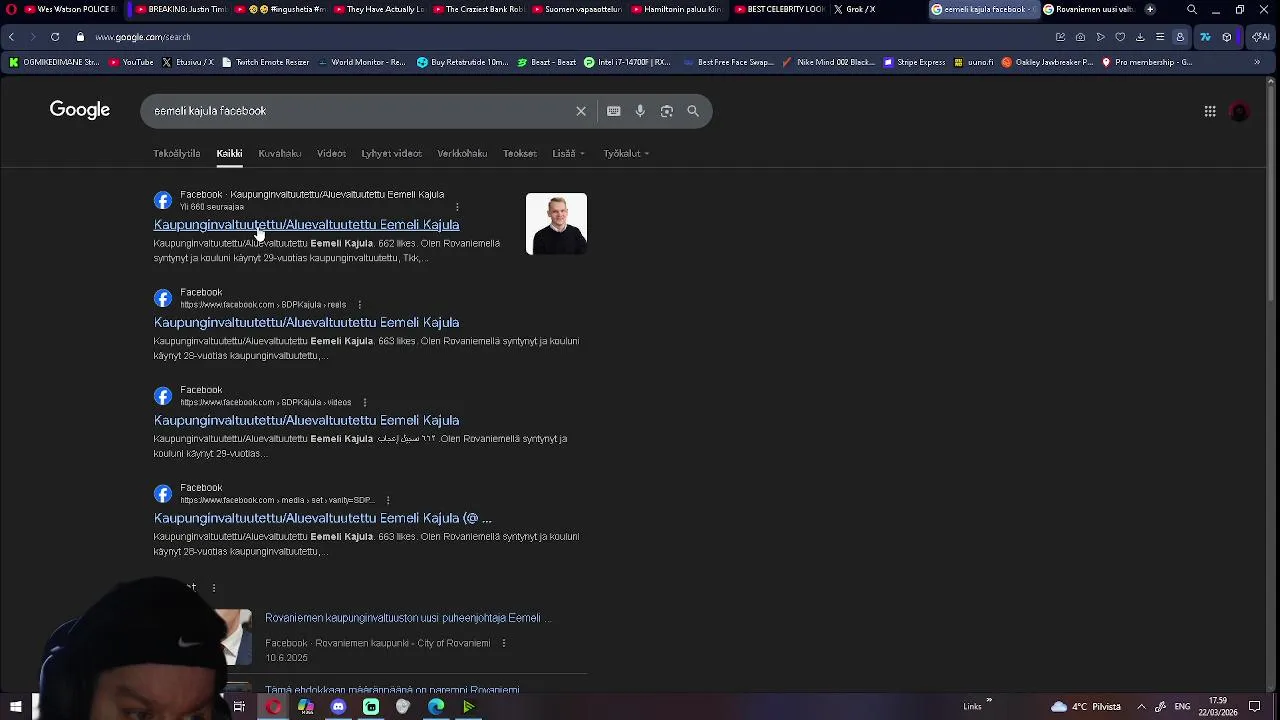Open the Google apps grid
Screen dimensions: 1280x720
coord(1210,111)
